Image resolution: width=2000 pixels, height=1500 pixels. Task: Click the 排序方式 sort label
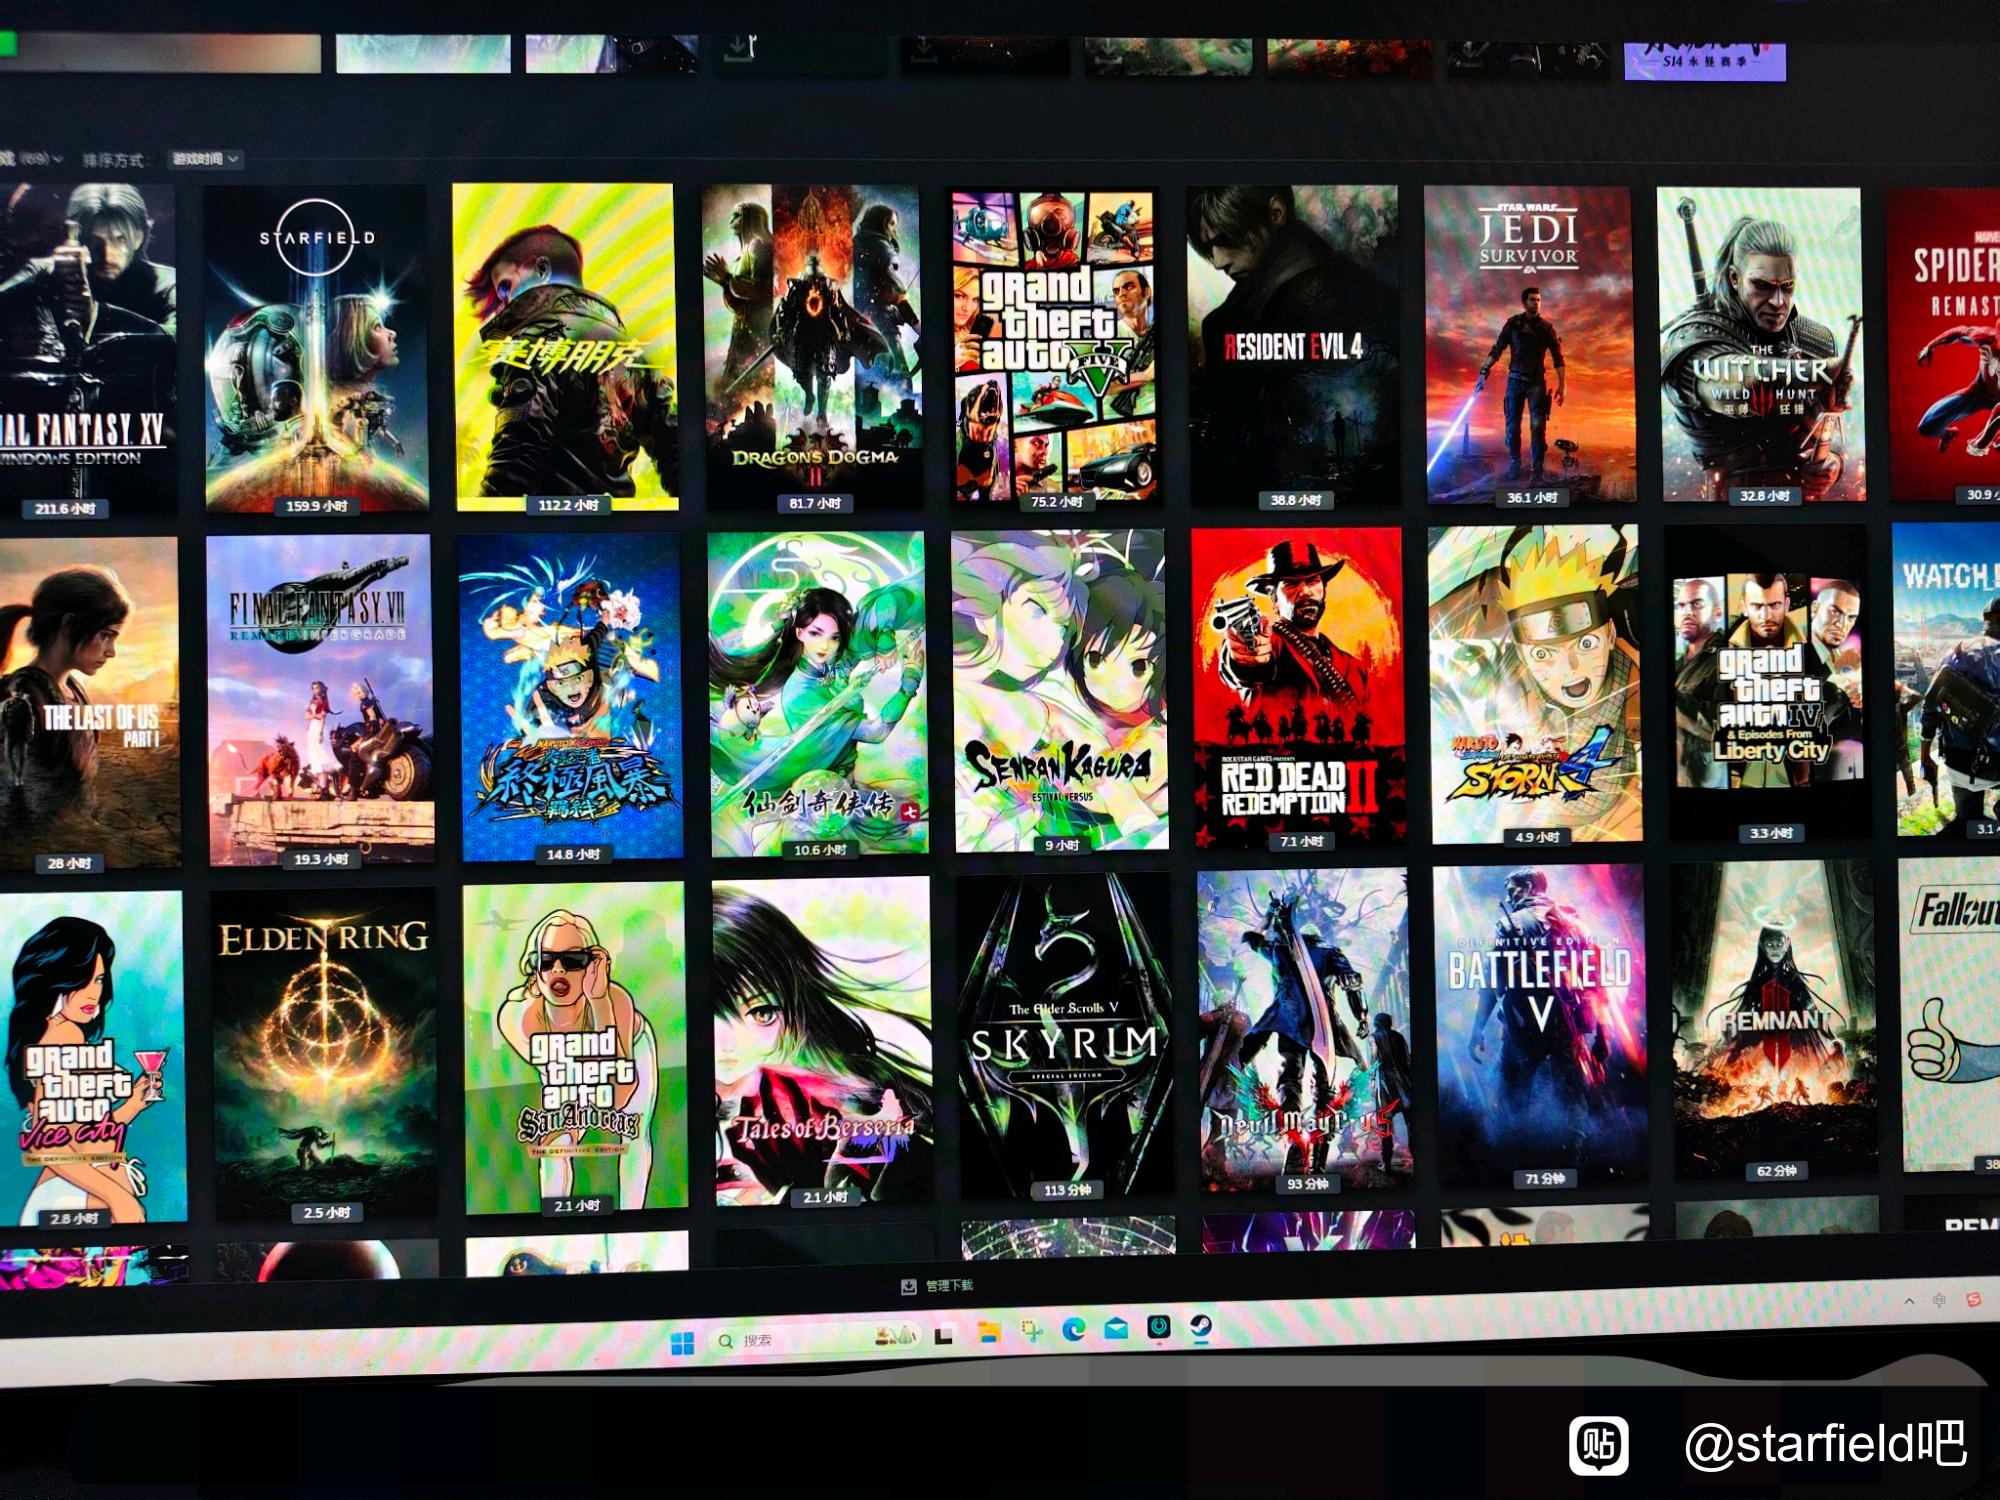112,160
